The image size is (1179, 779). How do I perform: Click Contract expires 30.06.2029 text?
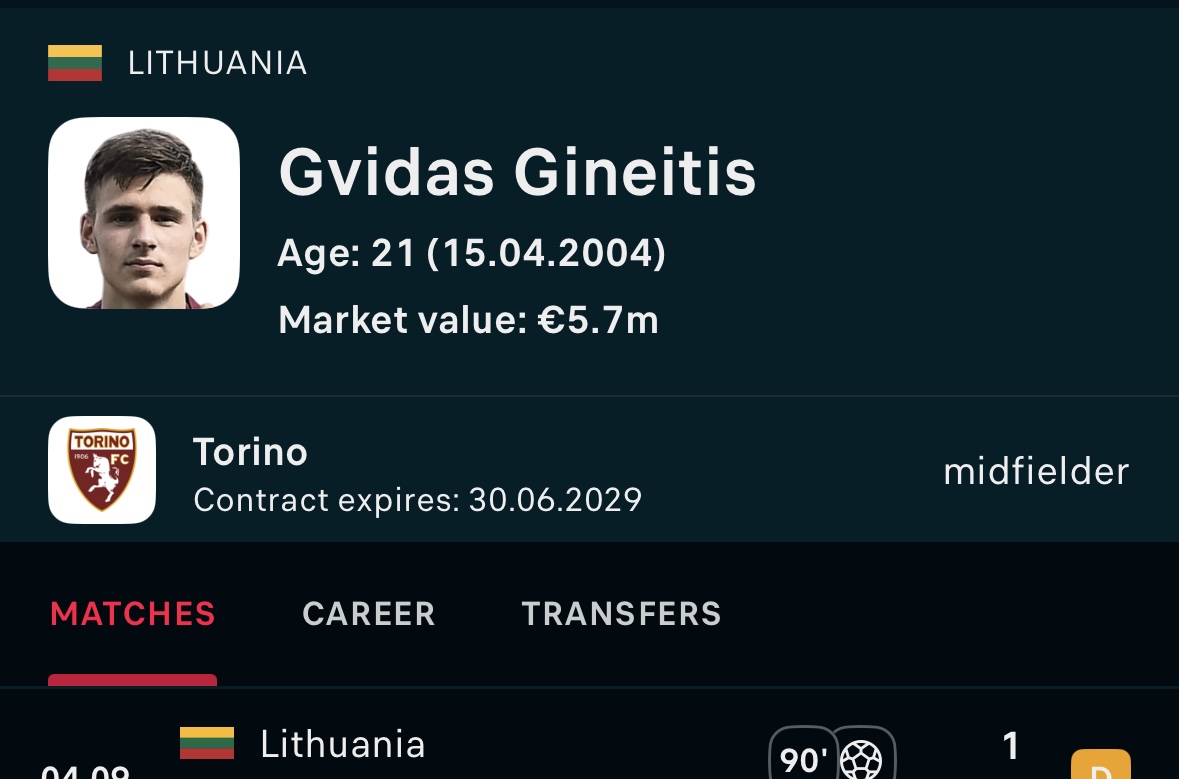pyautogui.click(x=417, y=500)
